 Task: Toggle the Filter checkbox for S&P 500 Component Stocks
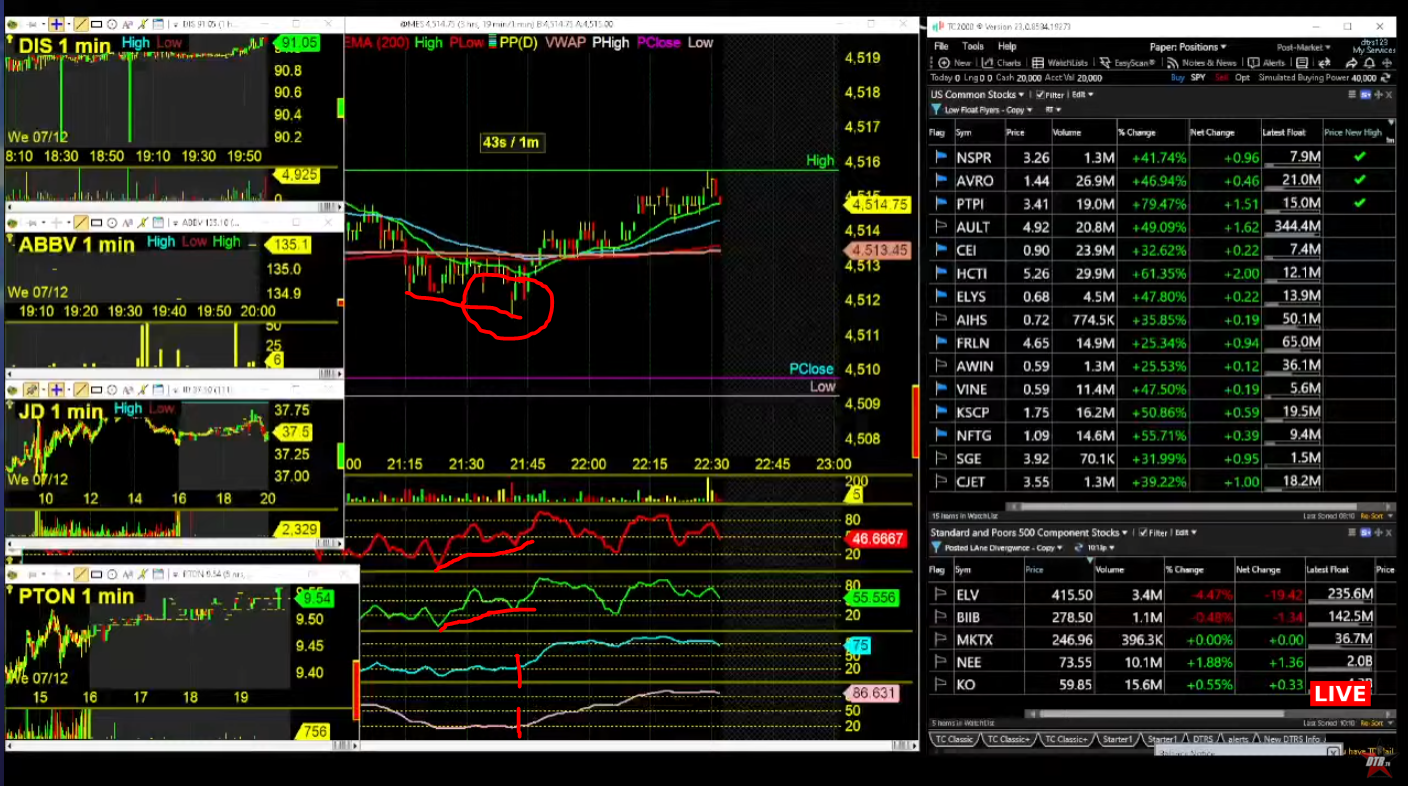coord(1143,533)
